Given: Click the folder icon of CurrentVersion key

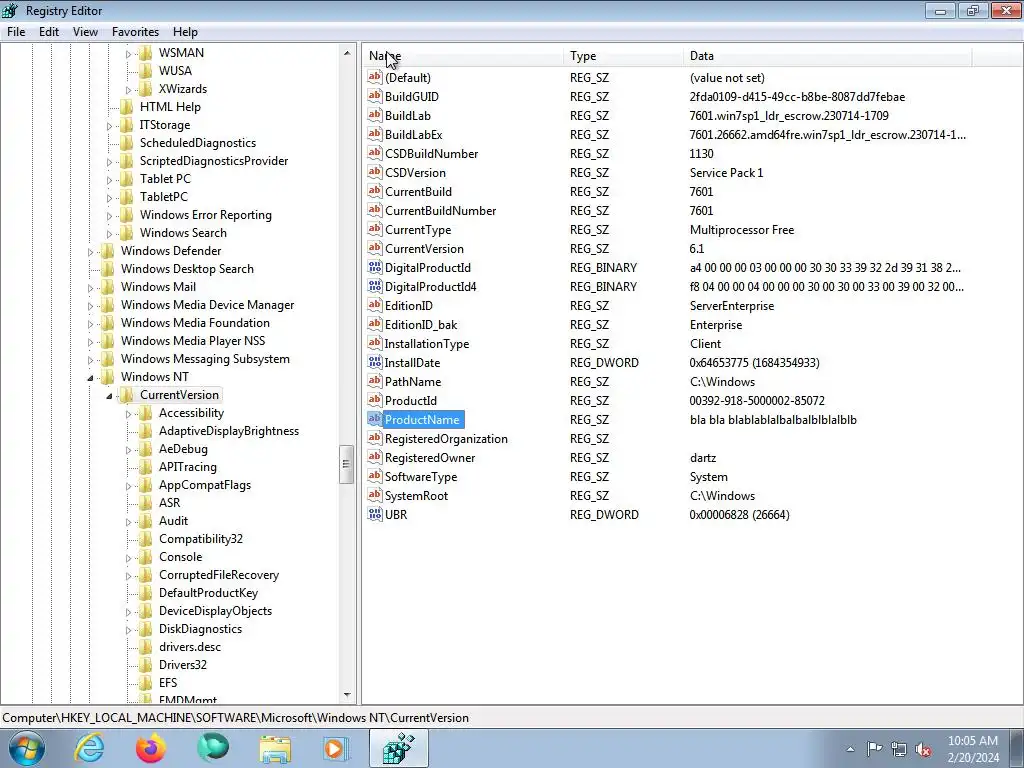Looking at the screenshot, I should 127,394.
